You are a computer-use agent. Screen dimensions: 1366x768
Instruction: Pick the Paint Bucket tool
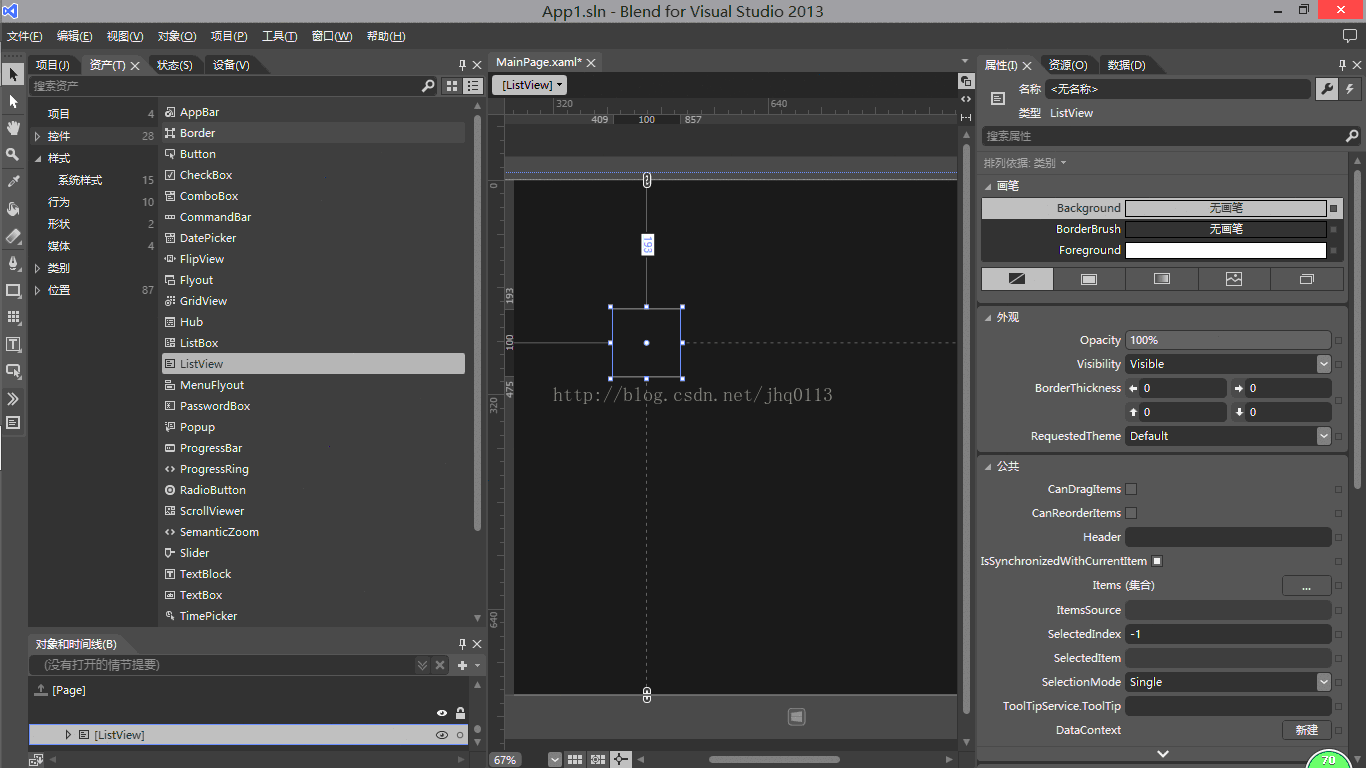click(x=13, y=209)
